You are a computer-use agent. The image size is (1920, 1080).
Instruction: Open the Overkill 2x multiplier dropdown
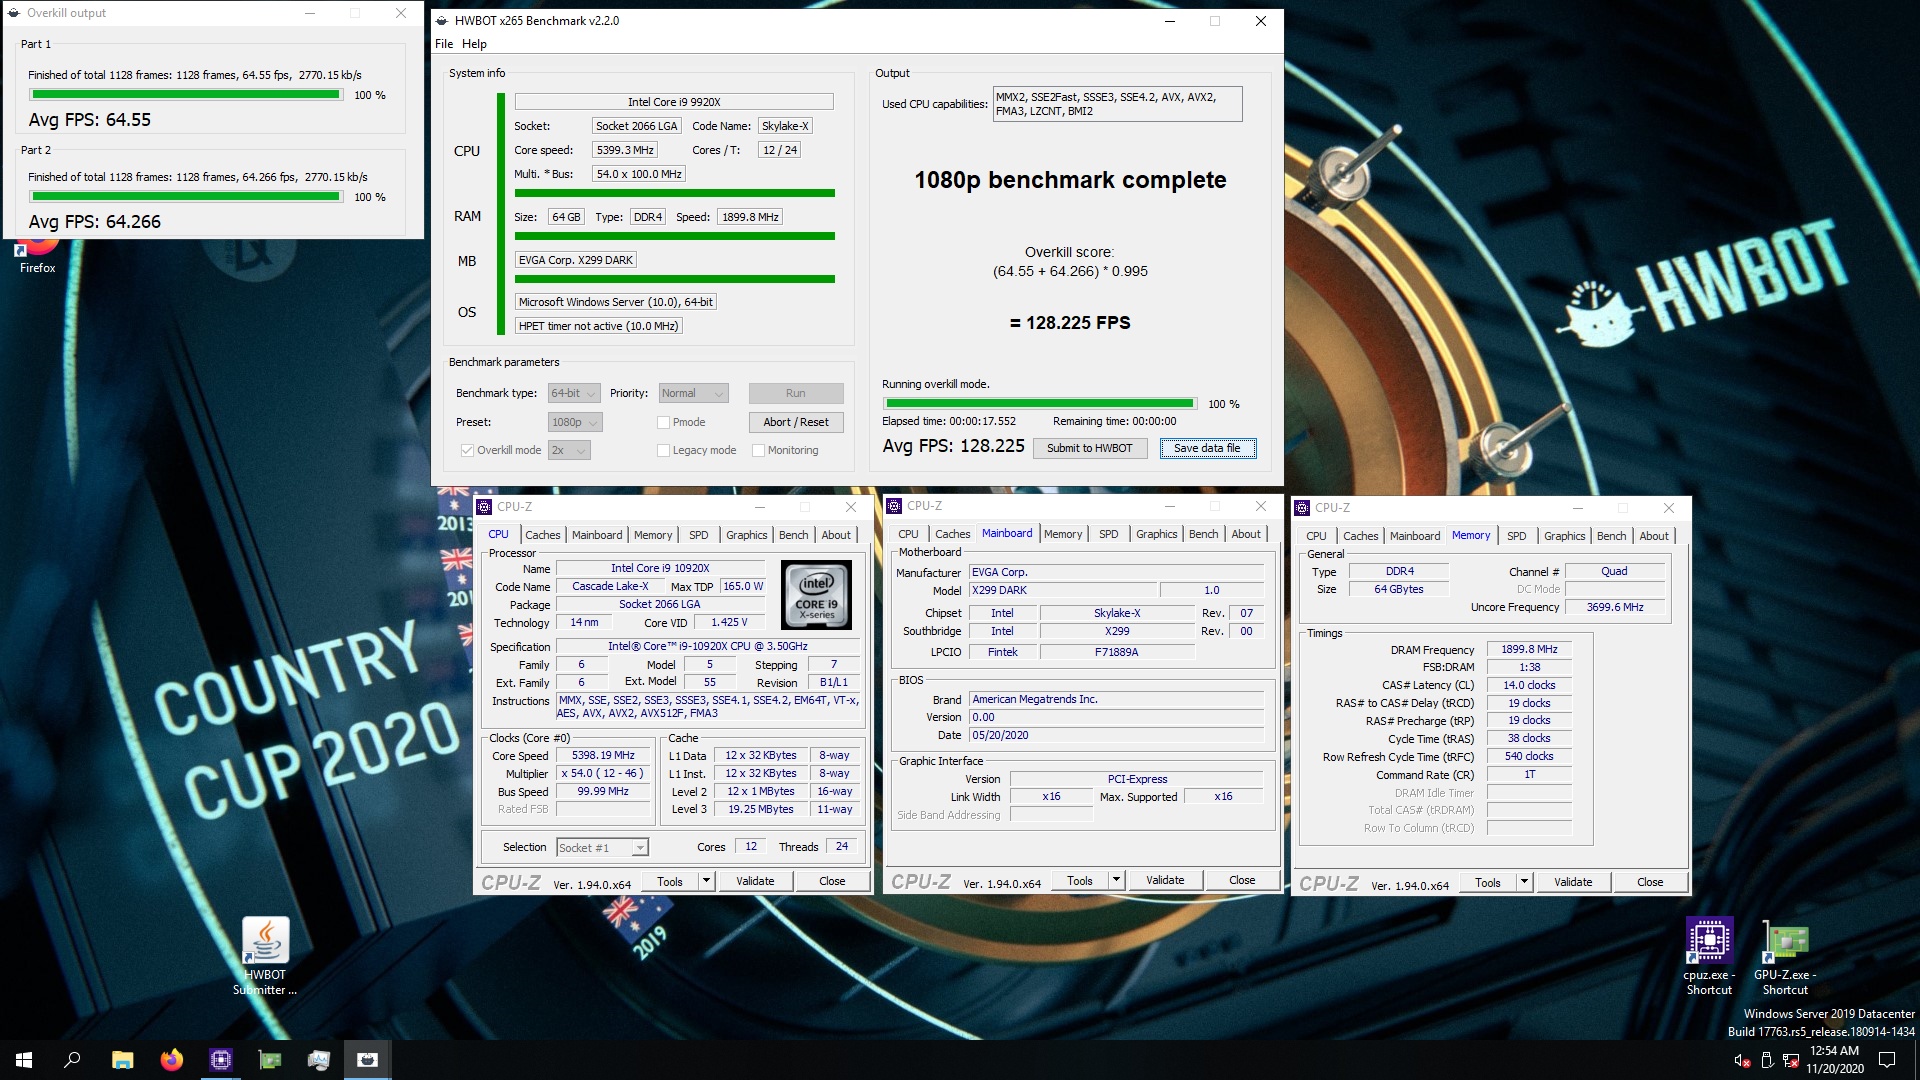[x=569, y=450]
